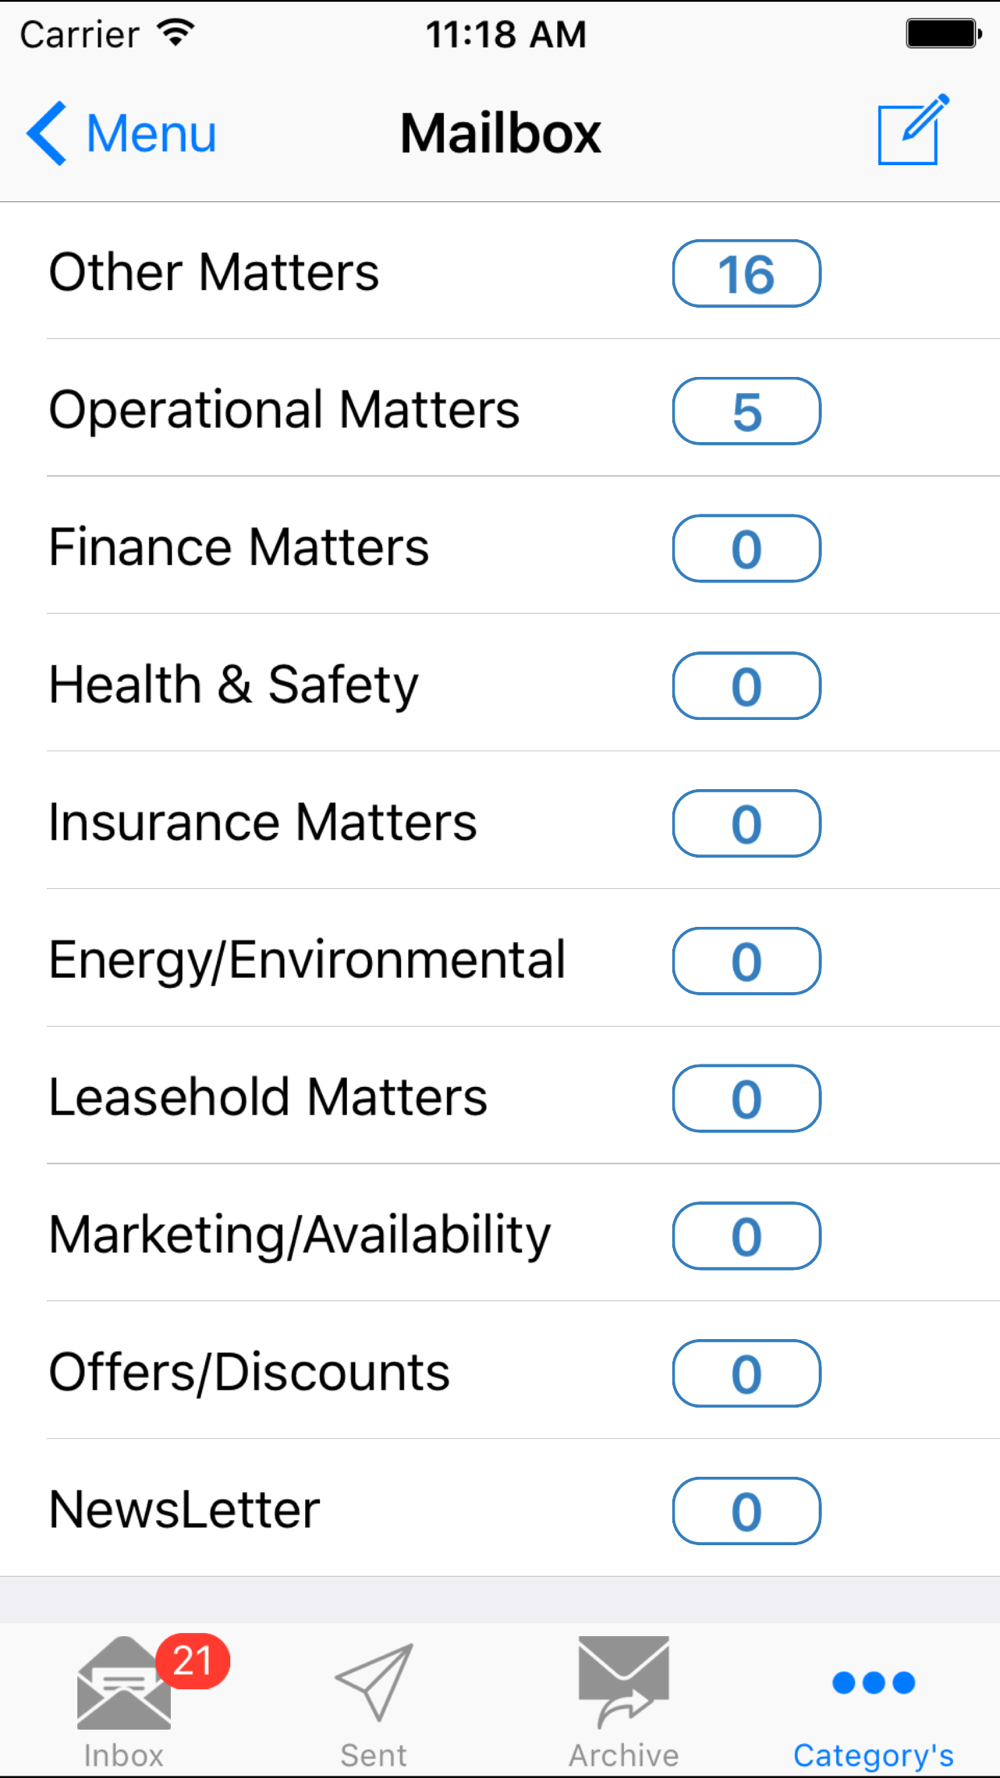The image size is (1000, 1778).
Task: Tap the Wi-Fi status icon
Action: pos(176,34)
